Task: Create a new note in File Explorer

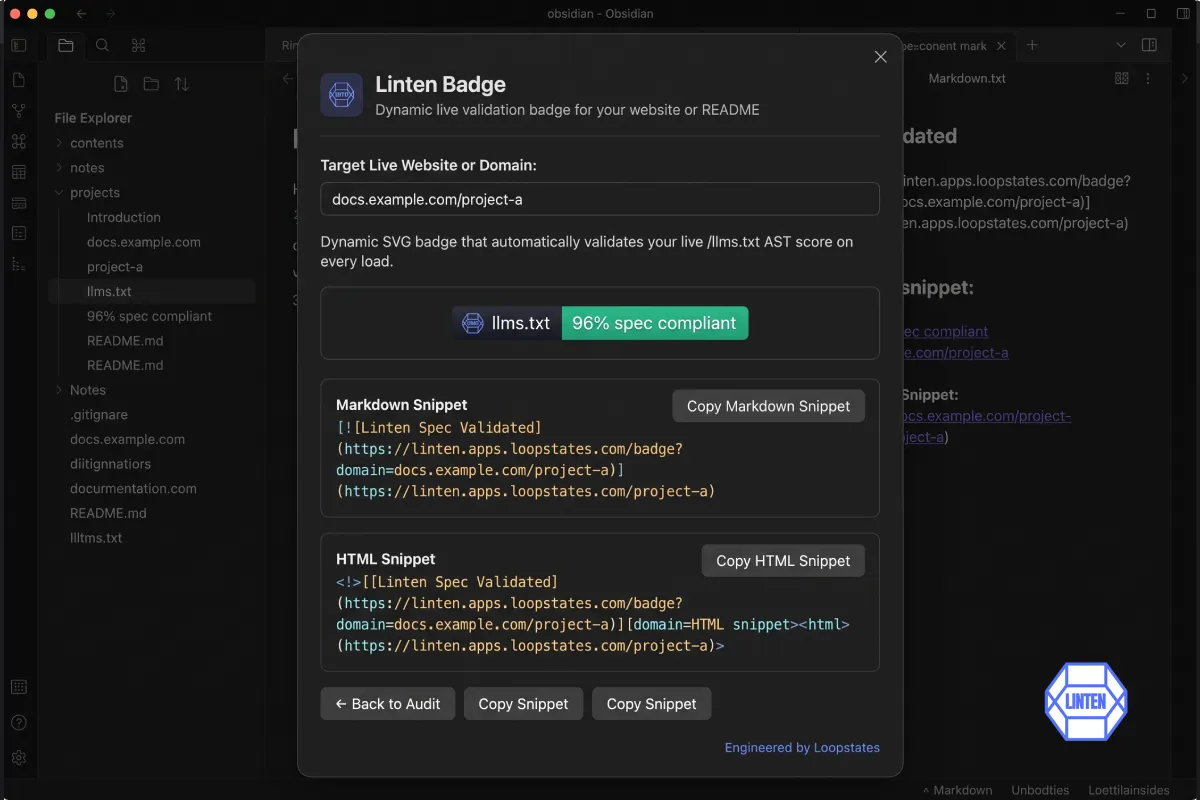Action: click(121, 84)
